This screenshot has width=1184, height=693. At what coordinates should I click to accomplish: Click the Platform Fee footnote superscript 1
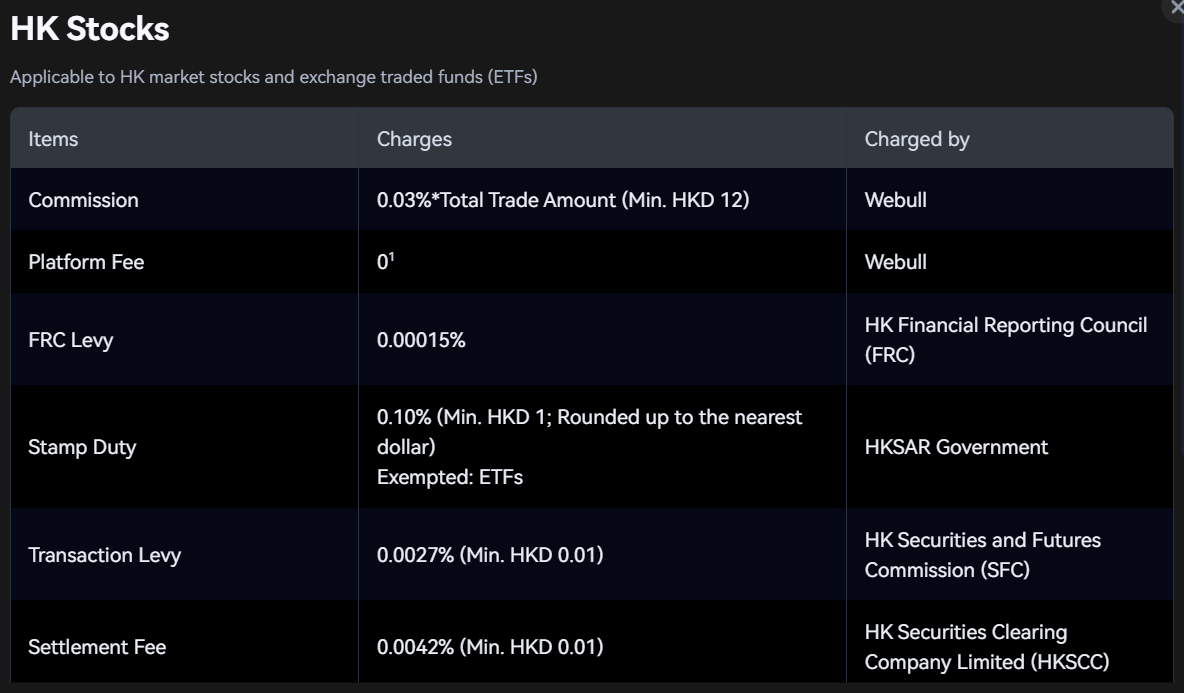(391, 257)
